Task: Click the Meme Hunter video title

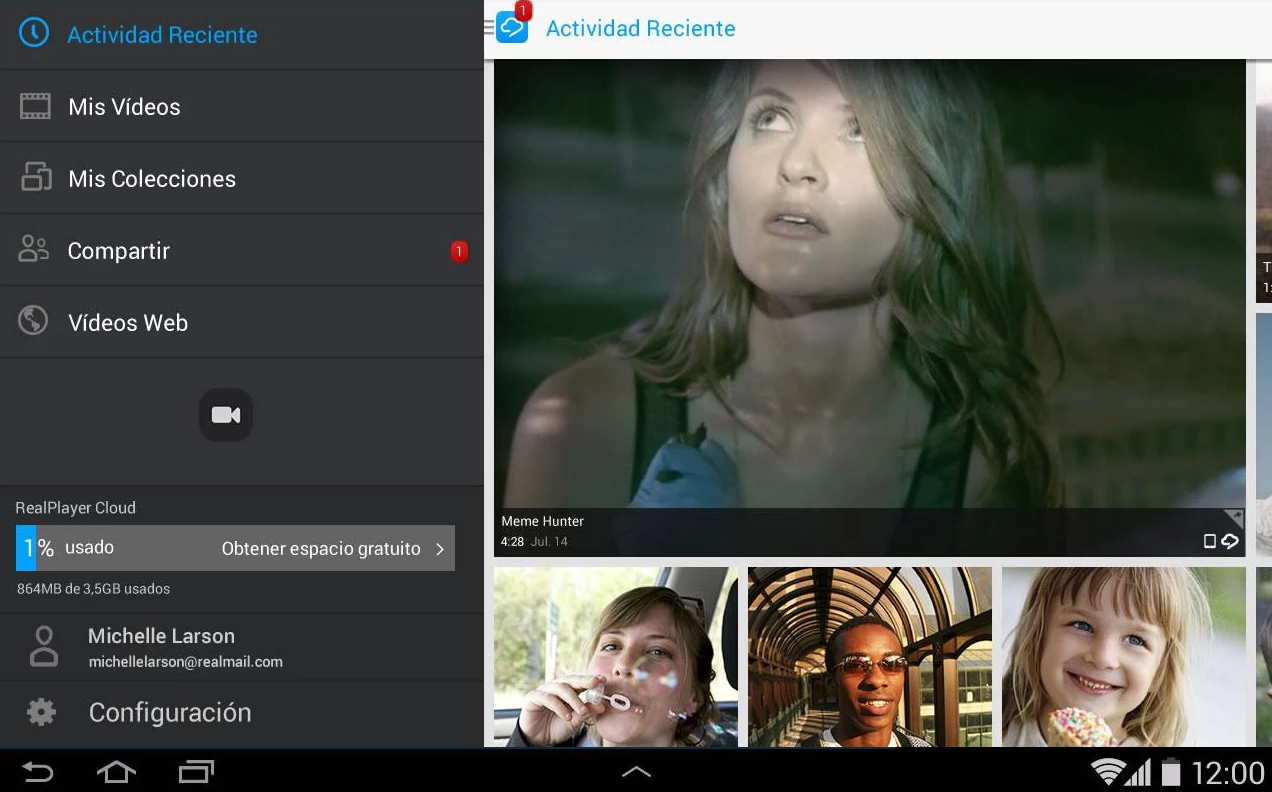Action: 542,521
